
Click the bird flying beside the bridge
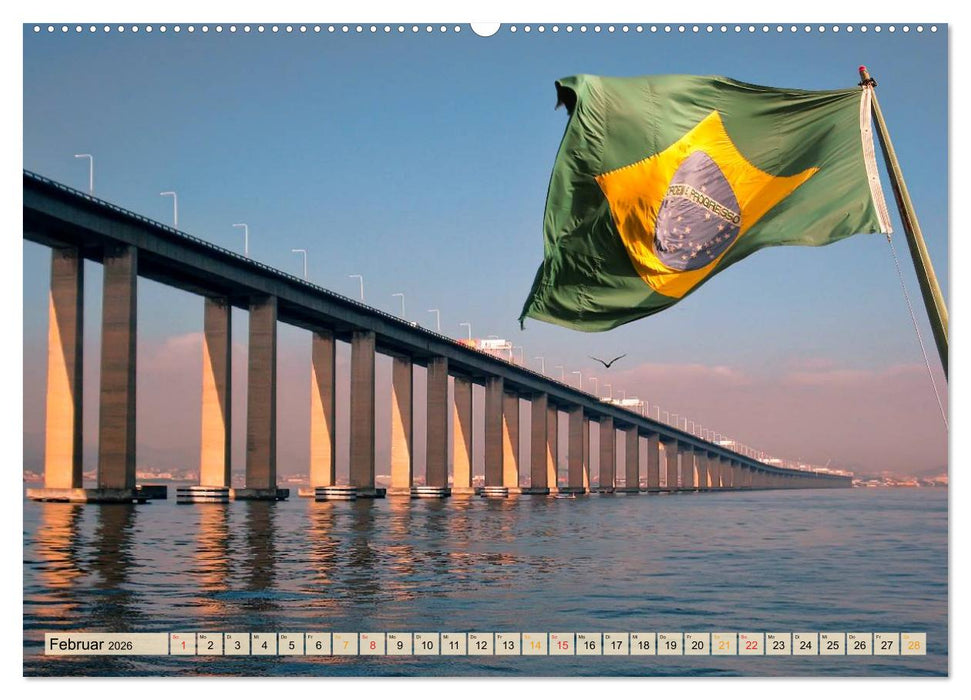pyautogui.click(x=609, y=361)
